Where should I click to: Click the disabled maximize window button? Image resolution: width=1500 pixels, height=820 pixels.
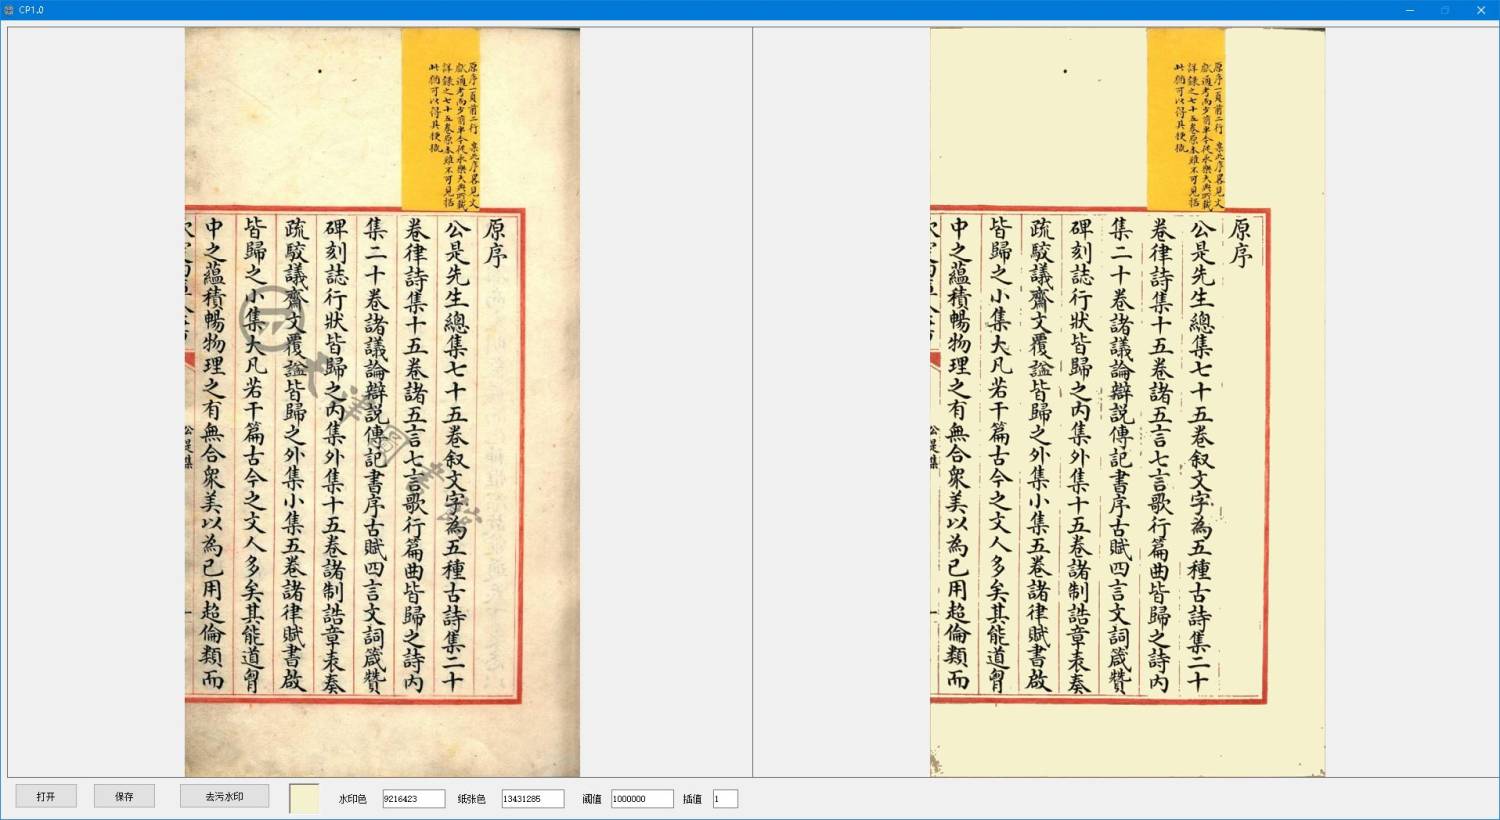pyautogui.click(x=1445, y=10)
